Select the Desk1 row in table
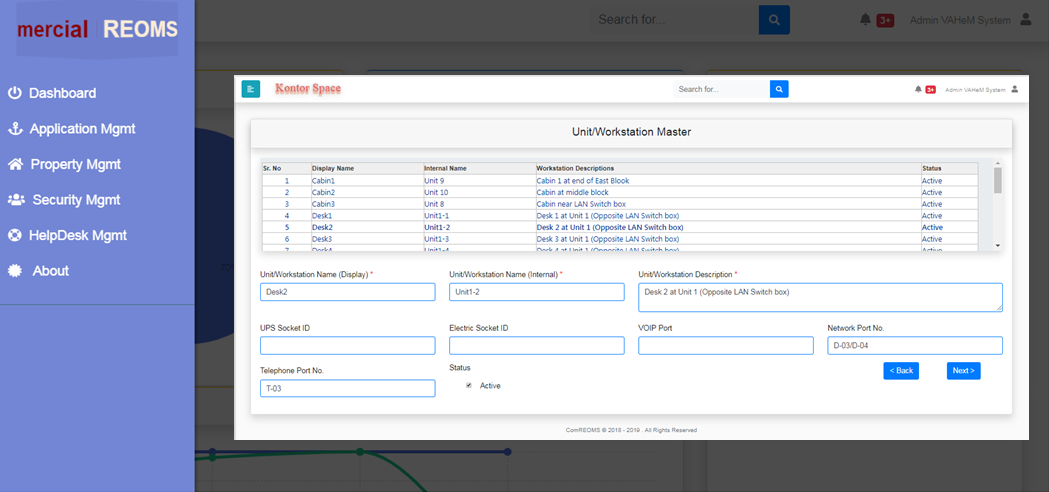Image resolution: width=1049 pixels, height=492 pixels. [619, 216]
